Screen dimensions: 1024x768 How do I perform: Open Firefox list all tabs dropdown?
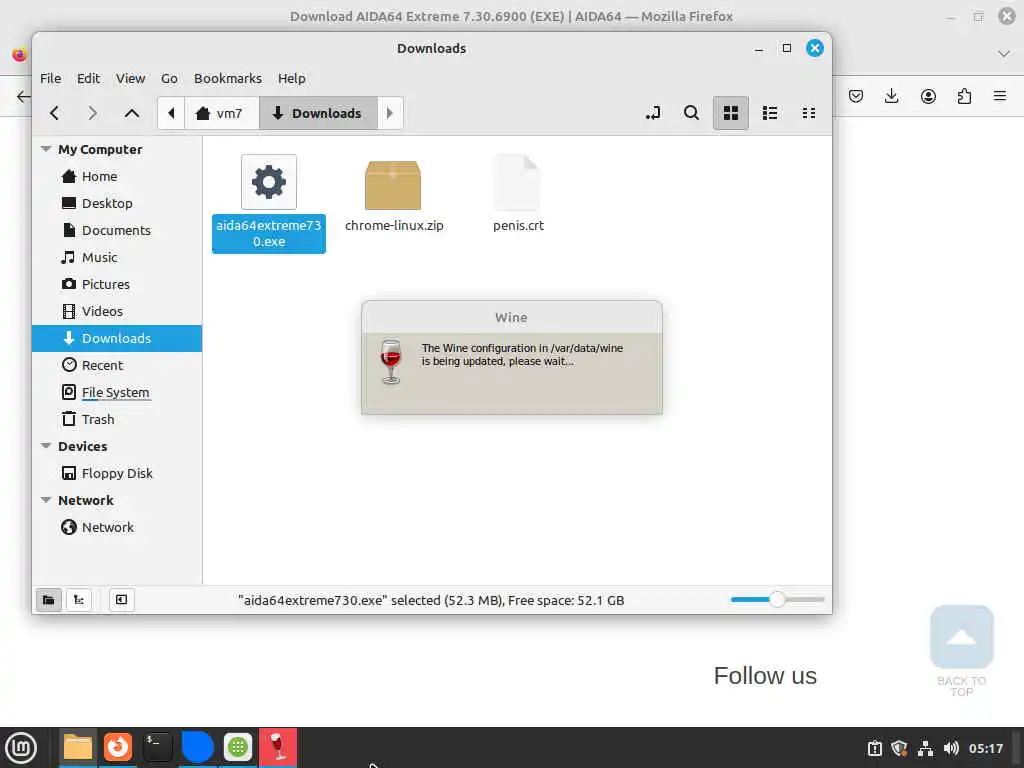coord(1004,54)
